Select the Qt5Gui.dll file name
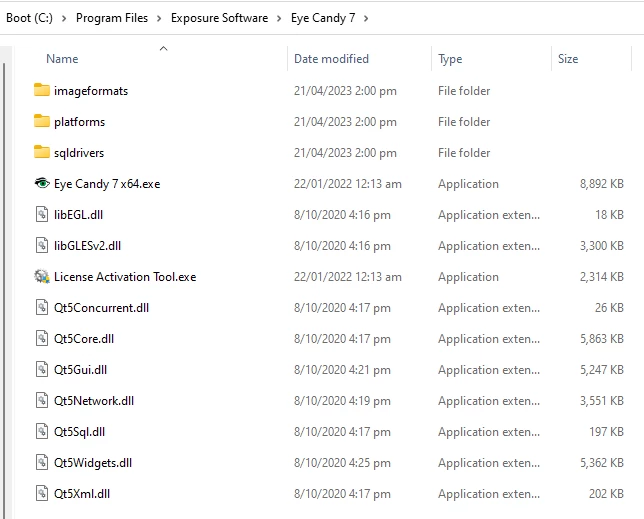 [80, 370]
